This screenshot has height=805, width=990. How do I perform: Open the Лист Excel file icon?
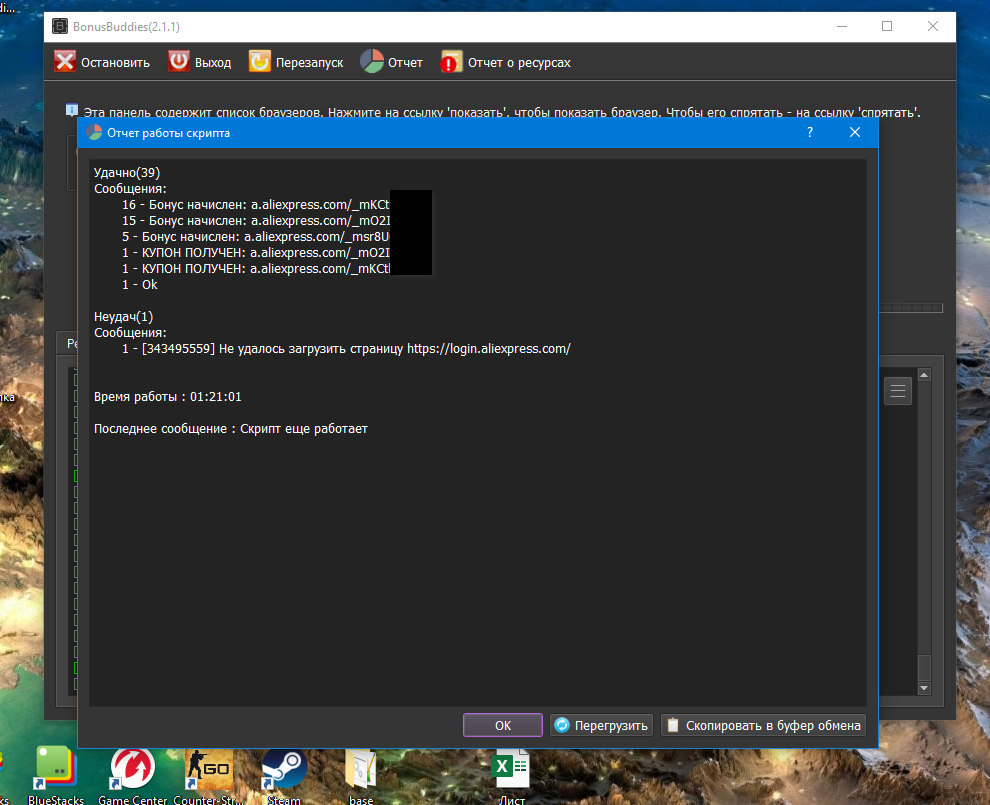coord(511,776)
